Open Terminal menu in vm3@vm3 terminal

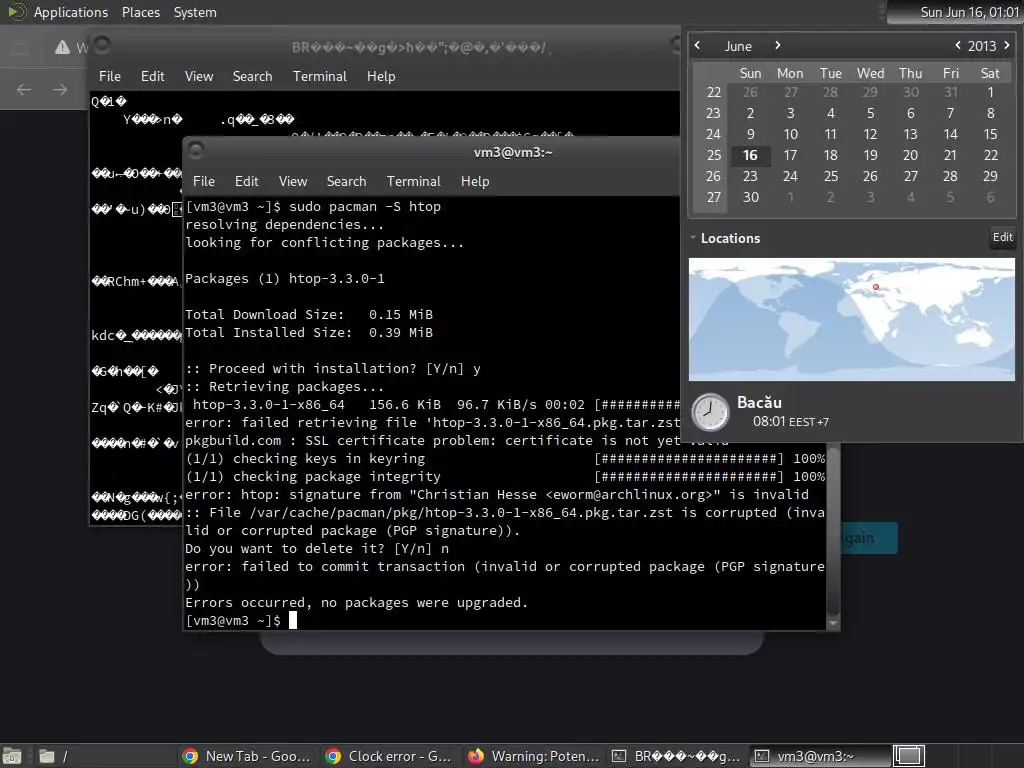413,182
